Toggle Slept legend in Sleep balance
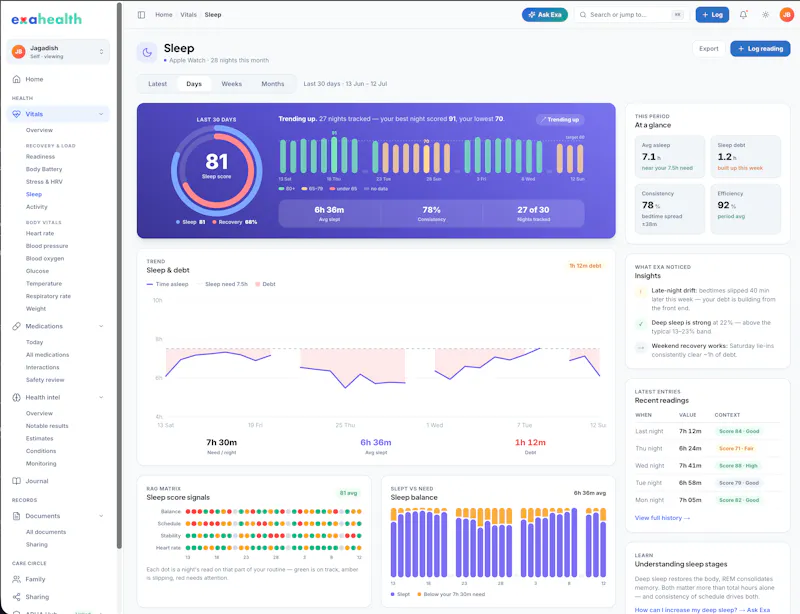The image size is (800, 614). point(400,594)
